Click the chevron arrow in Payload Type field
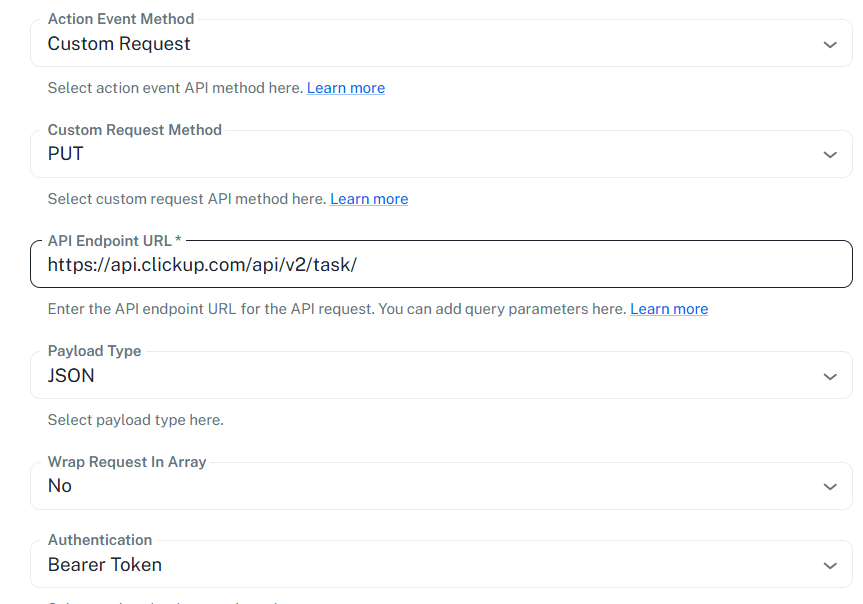Viewport: 863px width, 604px height. click(830, 377)
